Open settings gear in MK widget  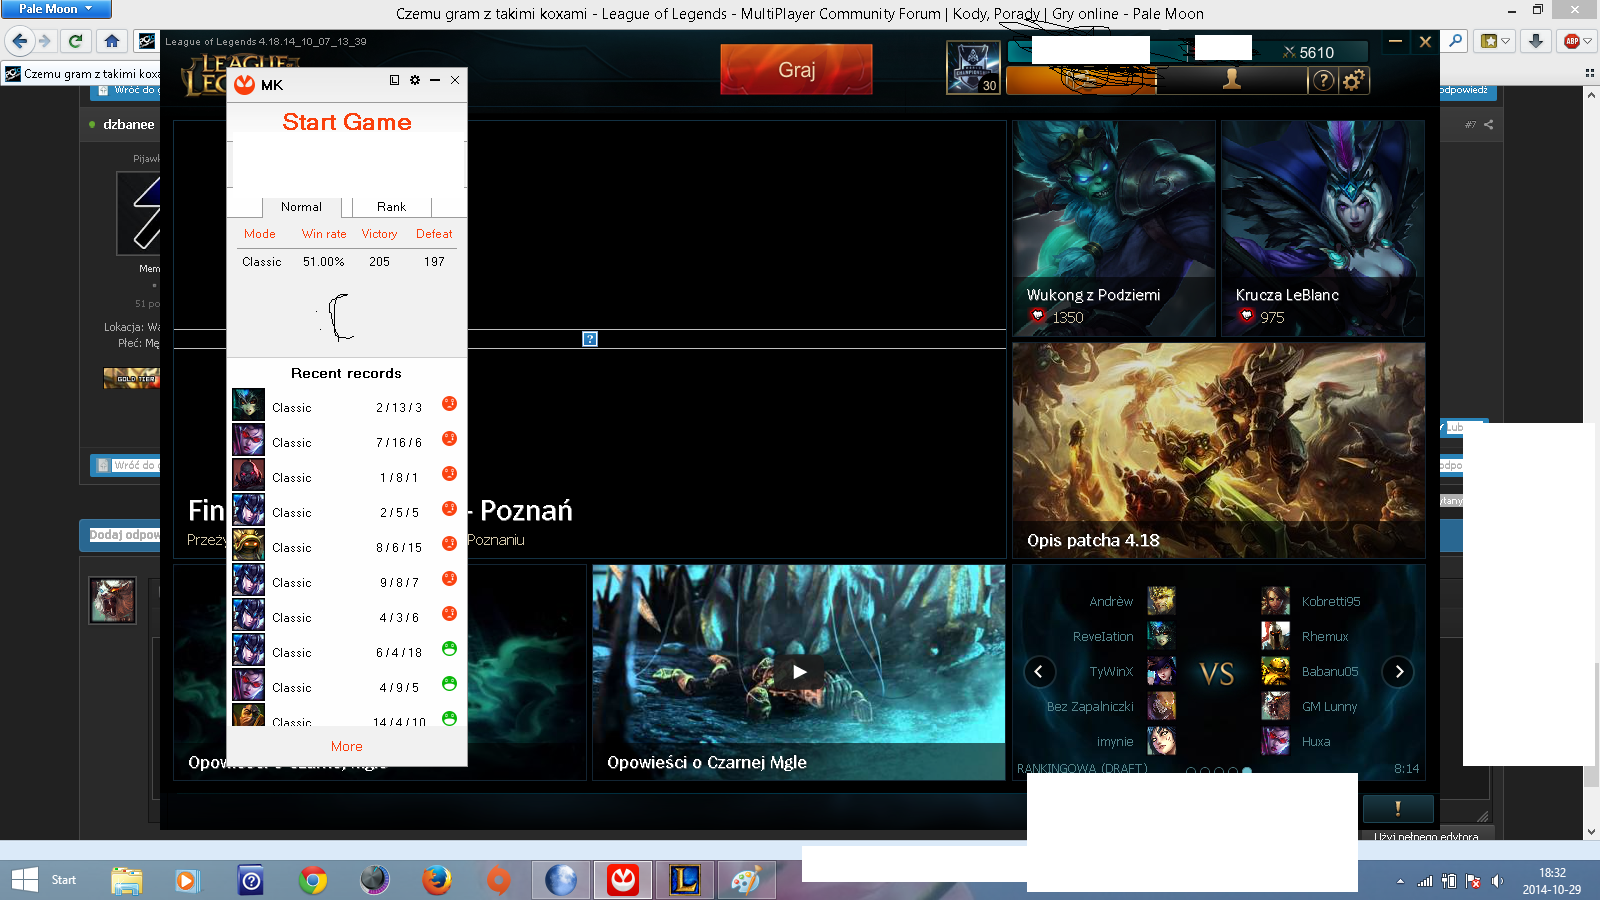point(415,80)
